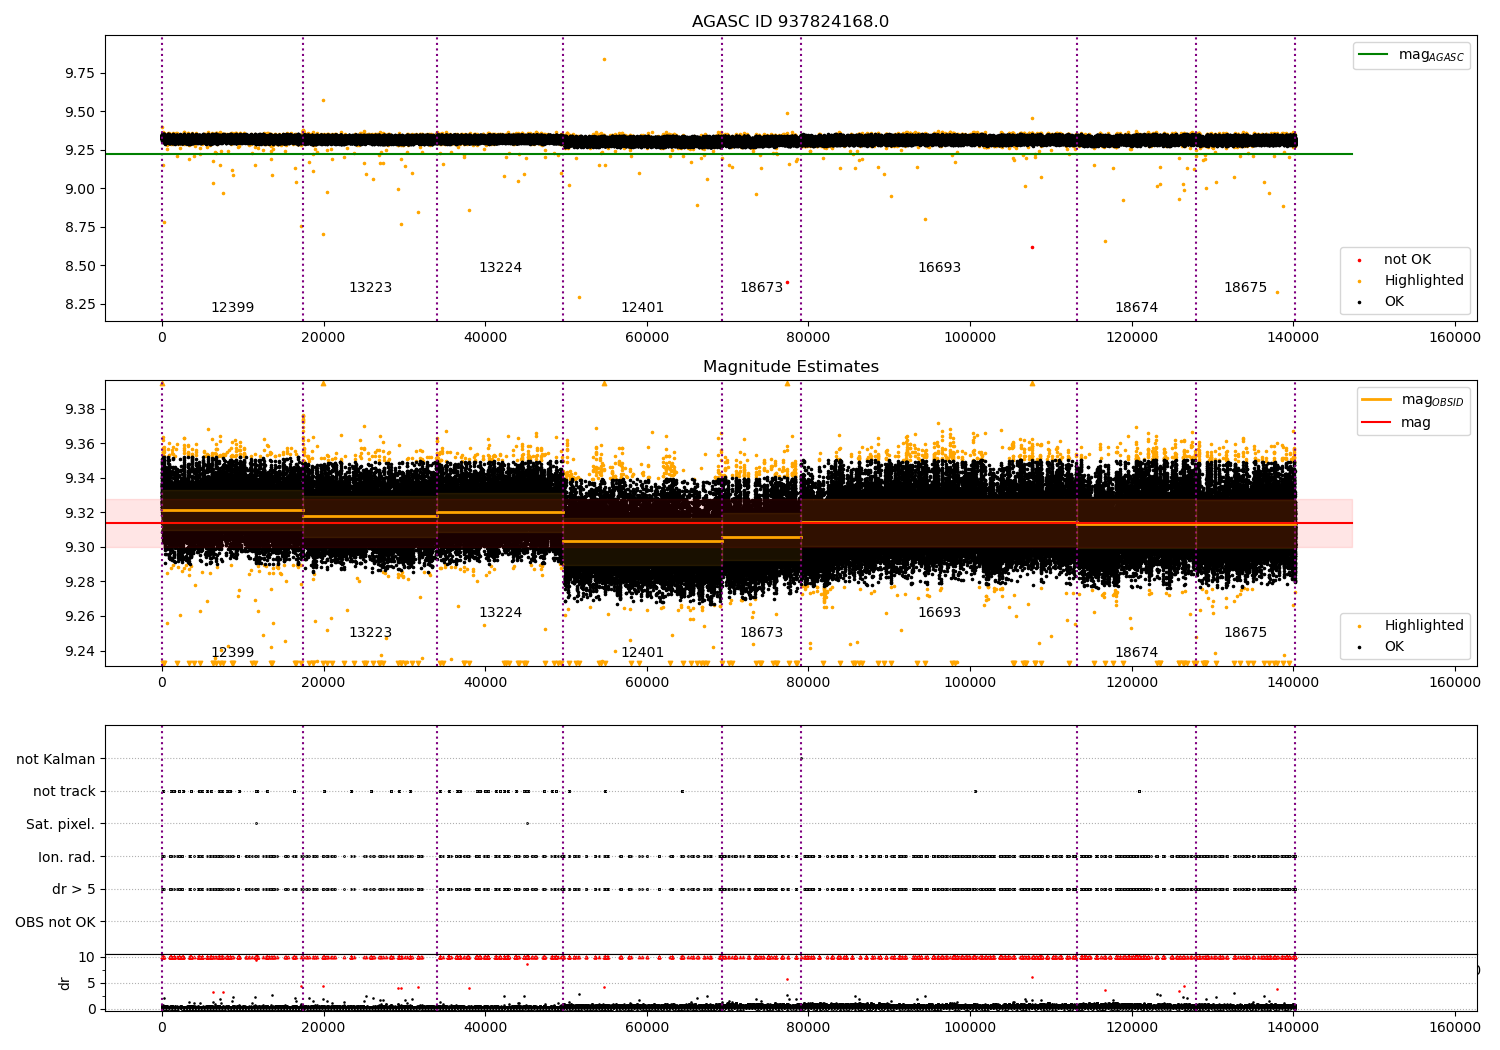Click the 'not OK' legend label
The width and height of the screenshot is (1500, 1050).
tap(1407, 260)
